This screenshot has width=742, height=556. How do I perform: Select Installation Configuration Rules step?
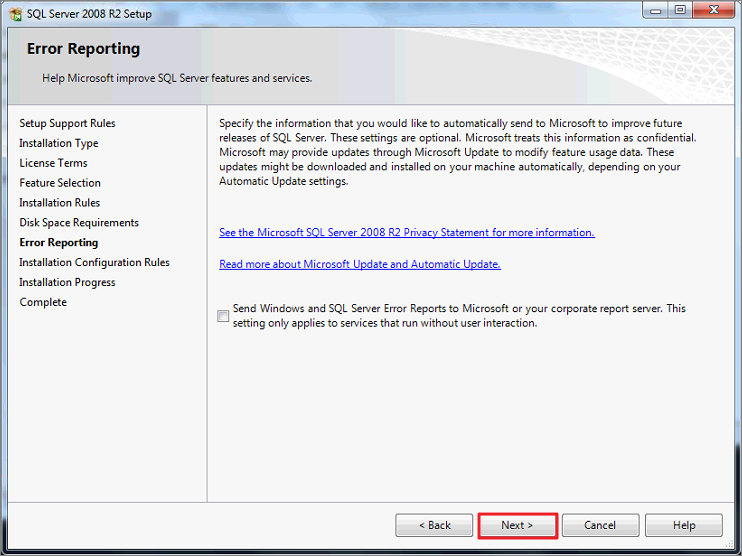94,262
